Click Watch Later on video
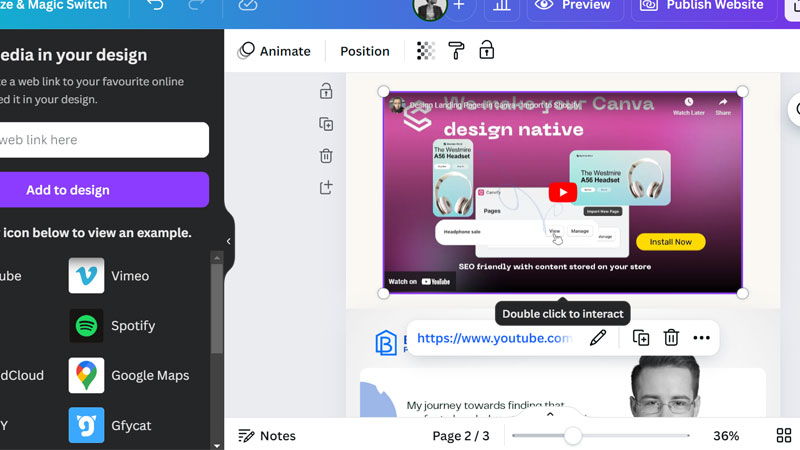 pos(688,106)
